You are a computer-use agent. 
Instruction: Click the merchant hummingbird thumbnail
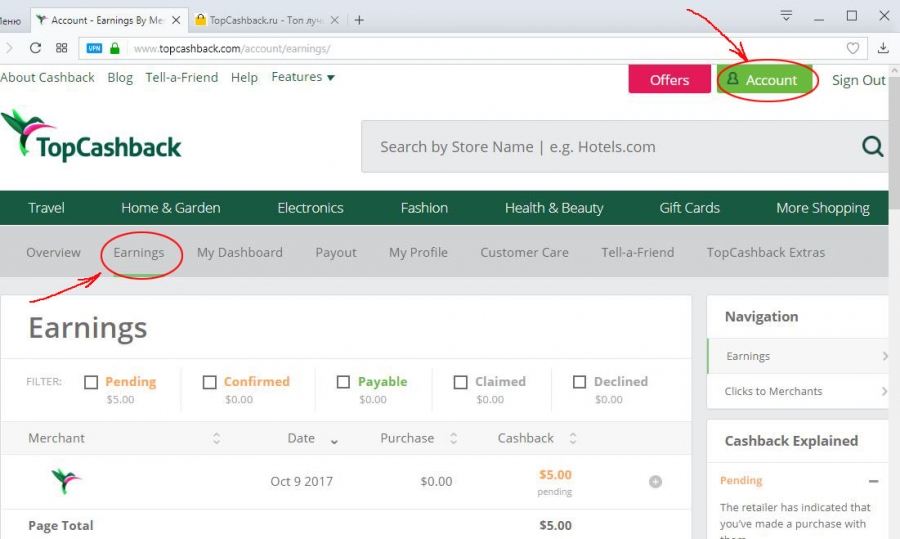(66, 480)
